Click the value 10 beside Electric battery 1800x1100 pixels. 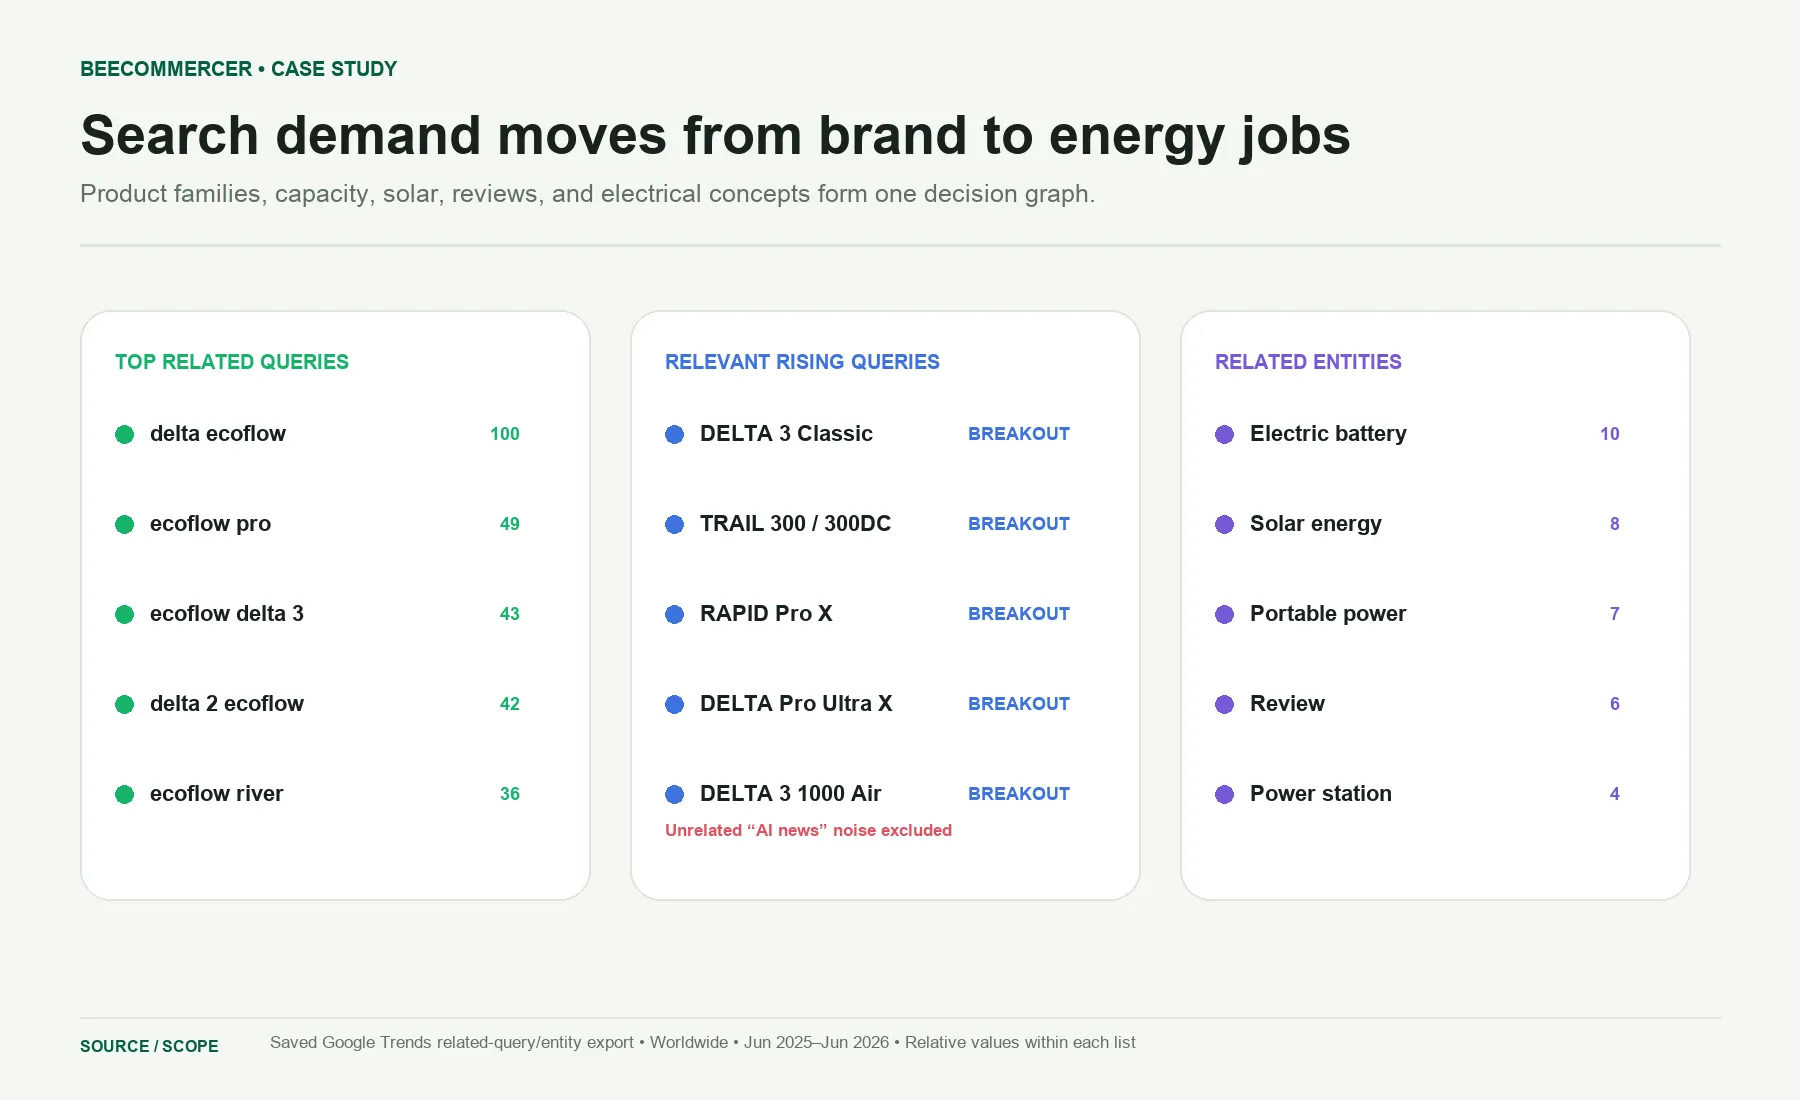coord(1610,434)
